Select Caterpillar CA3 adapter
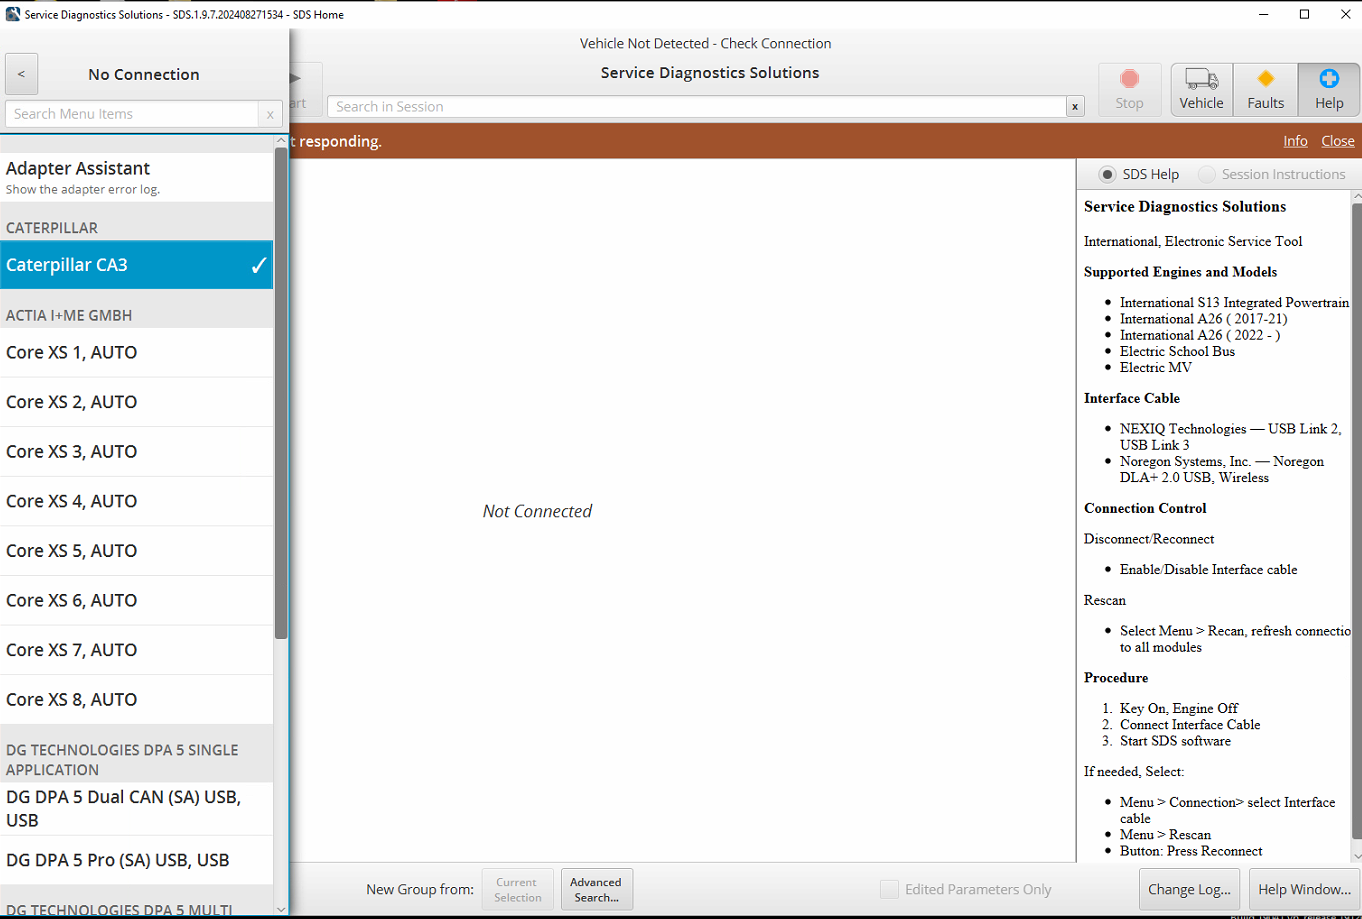This screenshot has width=1362, height=919. click(x=136, y=265)
